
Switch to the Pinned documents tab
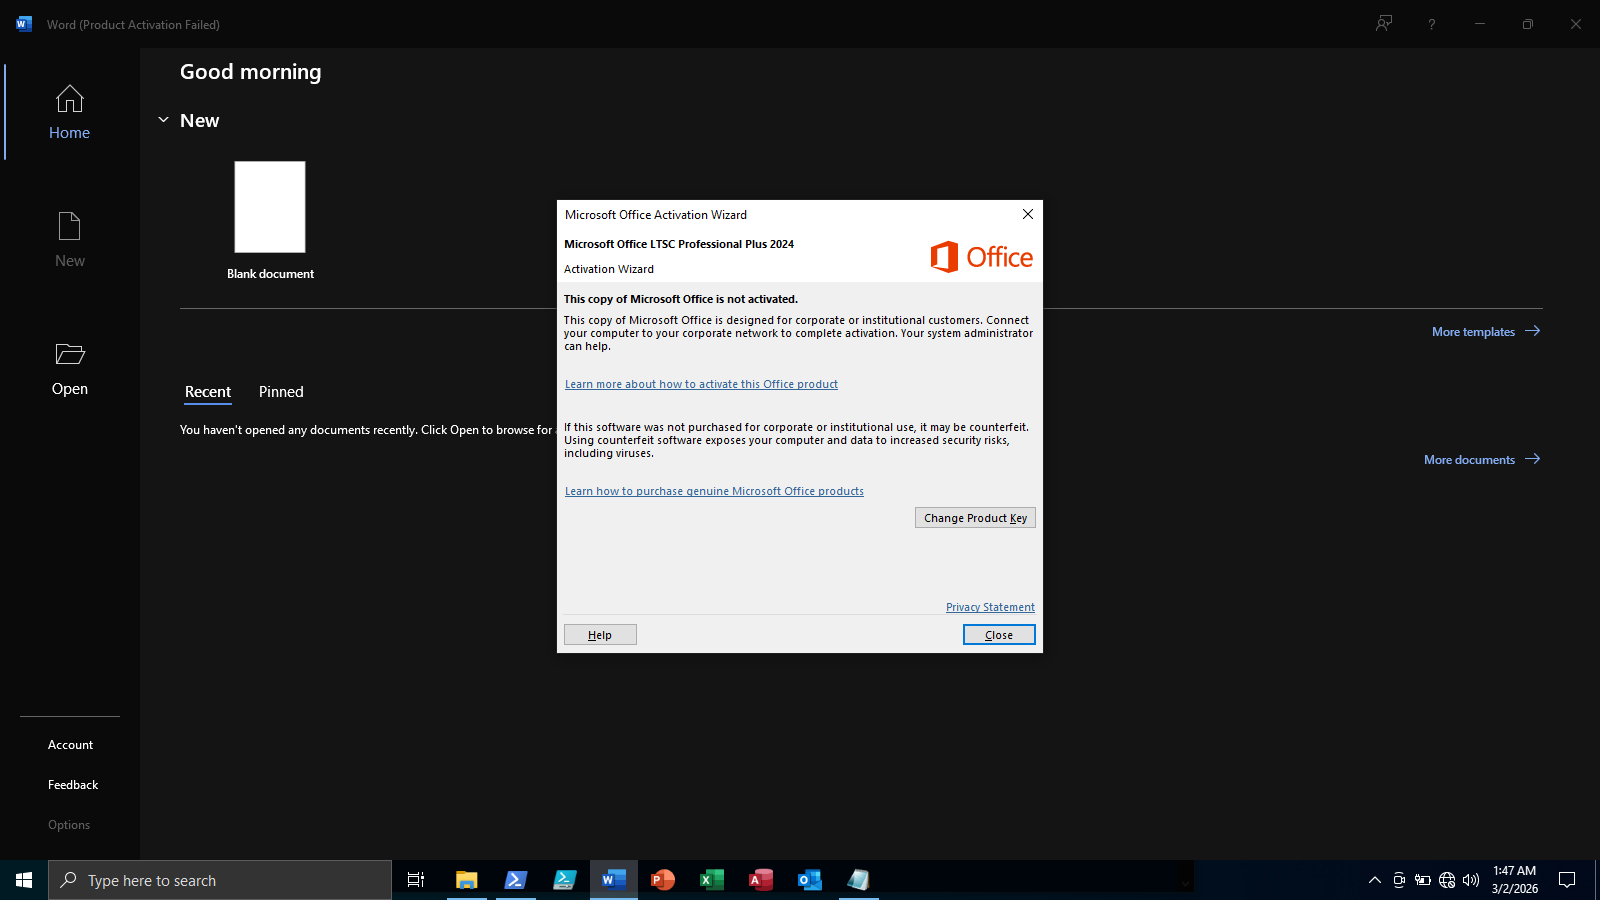pos(280,392)
